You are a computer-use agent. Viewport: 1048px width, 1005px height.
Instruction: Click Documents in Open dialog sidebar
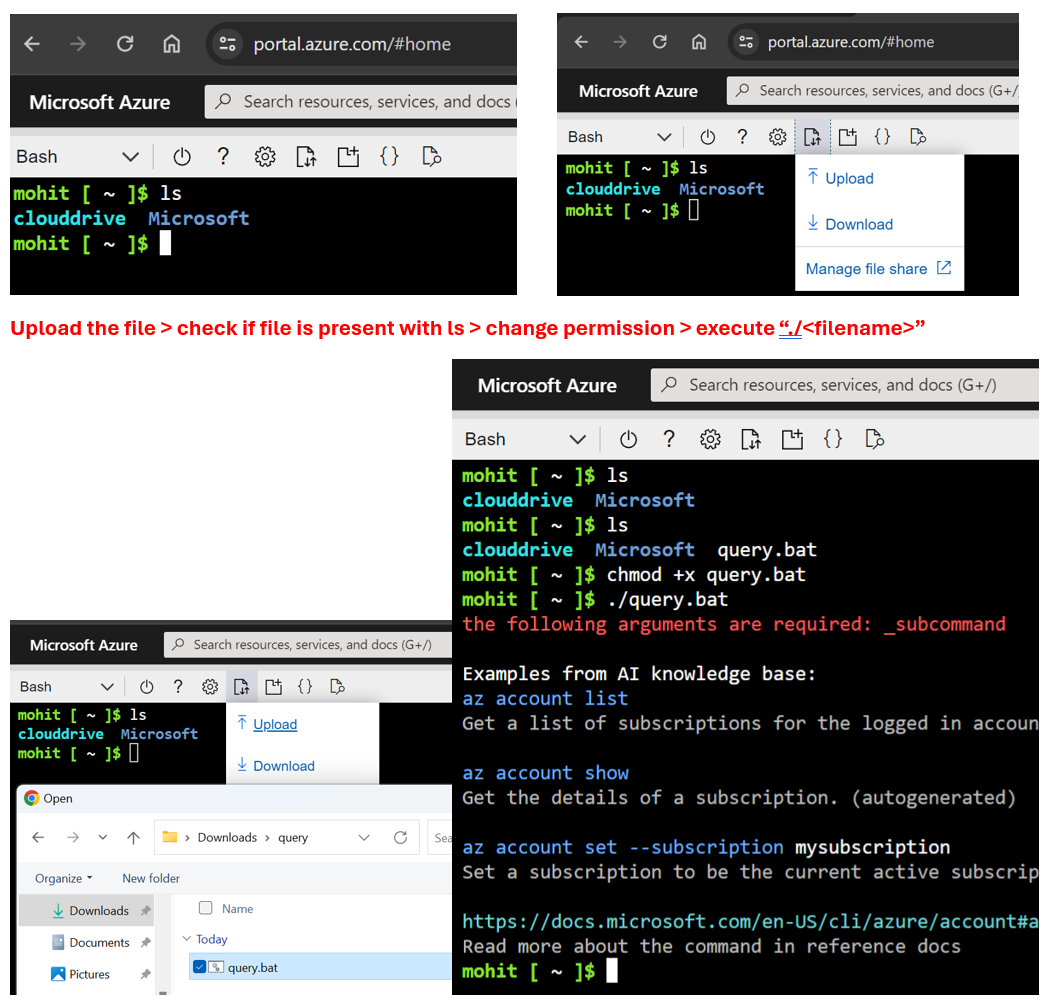click(x=99, y=942)
